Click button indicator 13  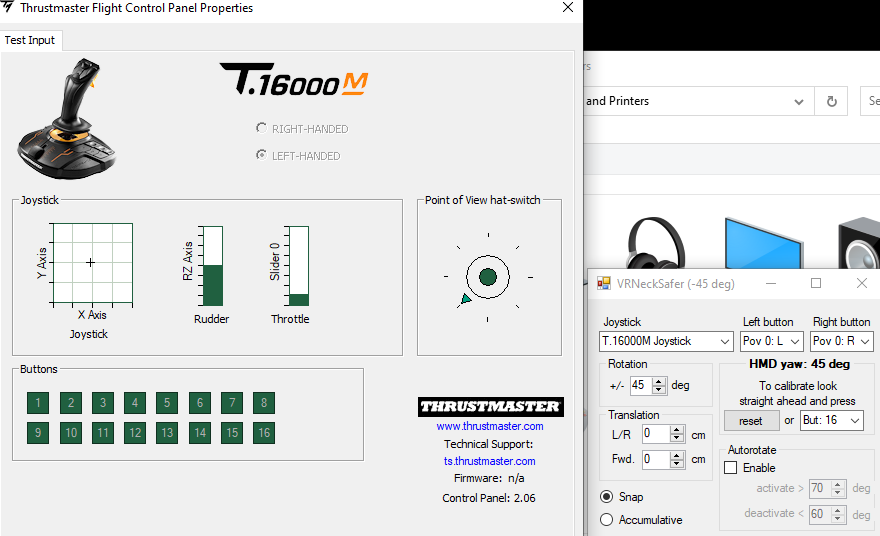coord(167,433)
